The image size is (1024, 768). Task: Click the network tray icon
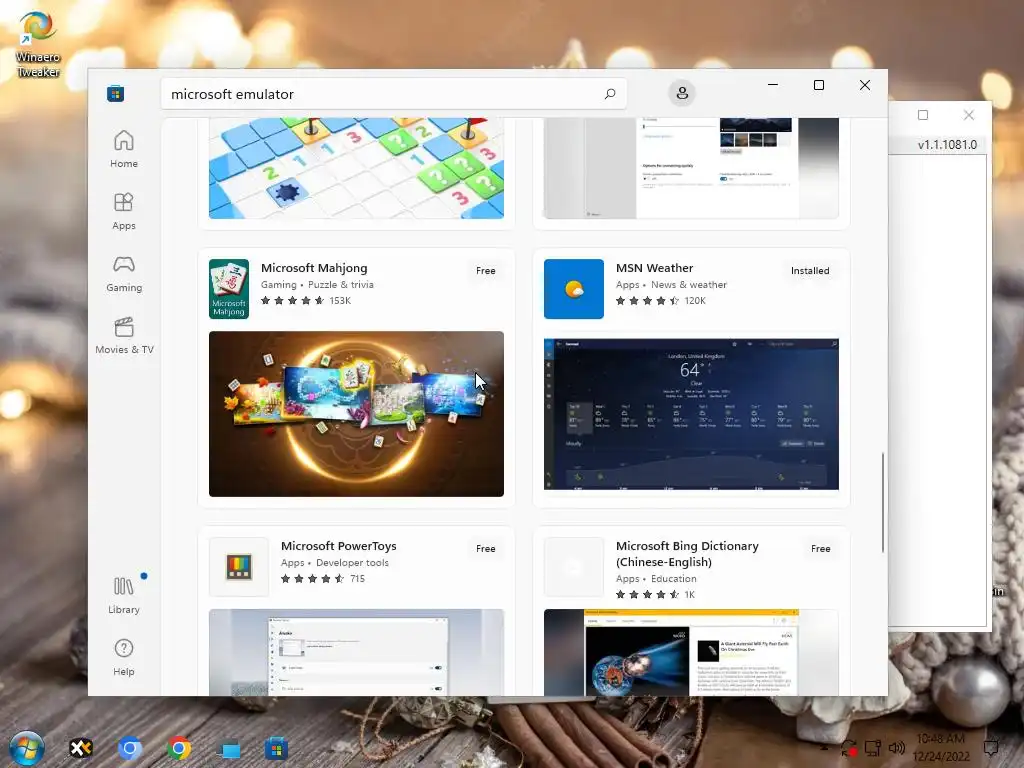[872, 748]
